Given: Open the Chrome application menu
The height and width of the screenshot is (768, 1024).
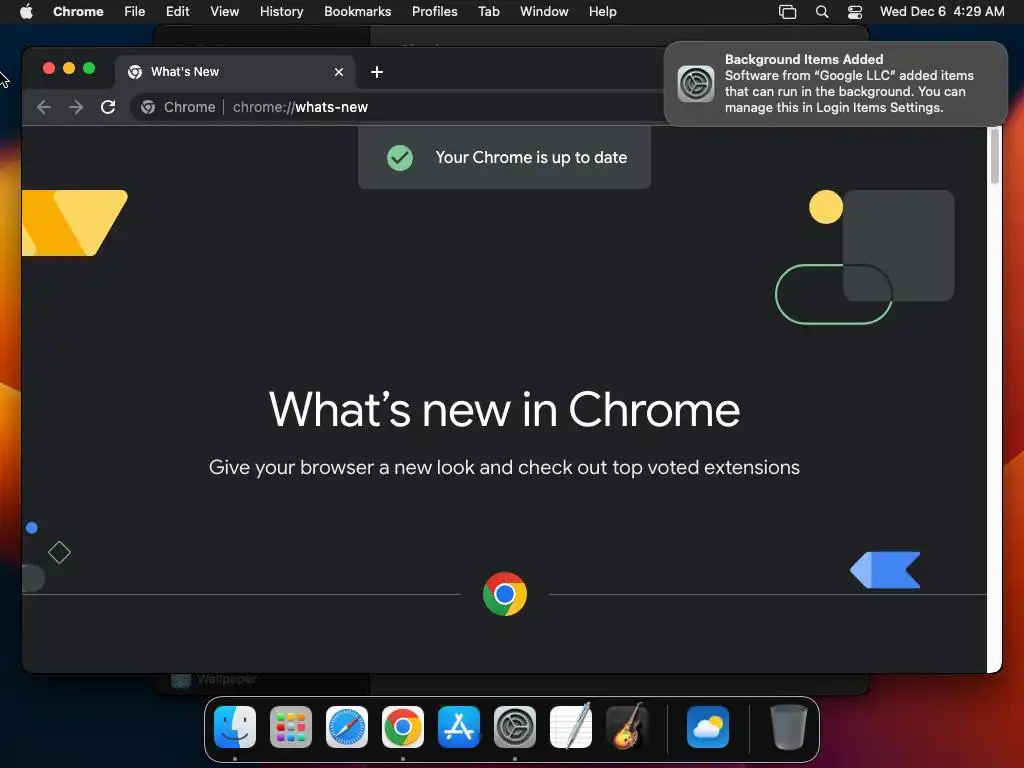Looking at the screenshot, I should [78, 12].
